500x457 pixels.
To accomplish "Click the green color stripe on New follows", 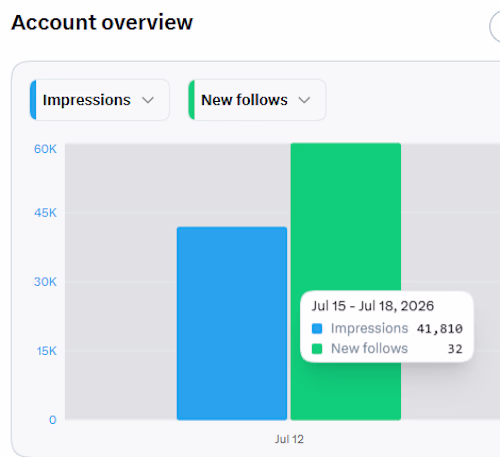I will click(x=191, y=100).
